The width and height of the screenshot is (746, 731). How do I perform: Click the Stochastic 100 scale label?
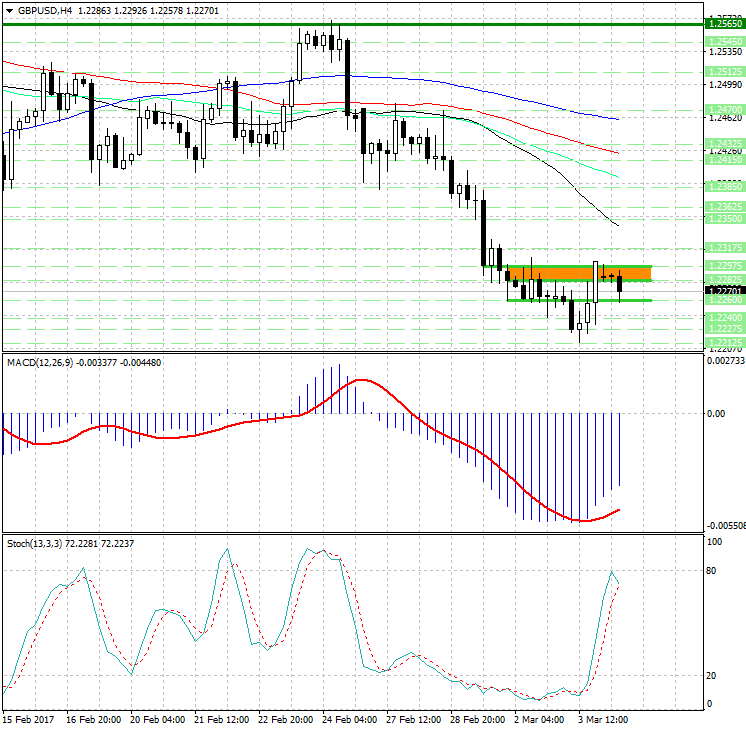[715, 542]
